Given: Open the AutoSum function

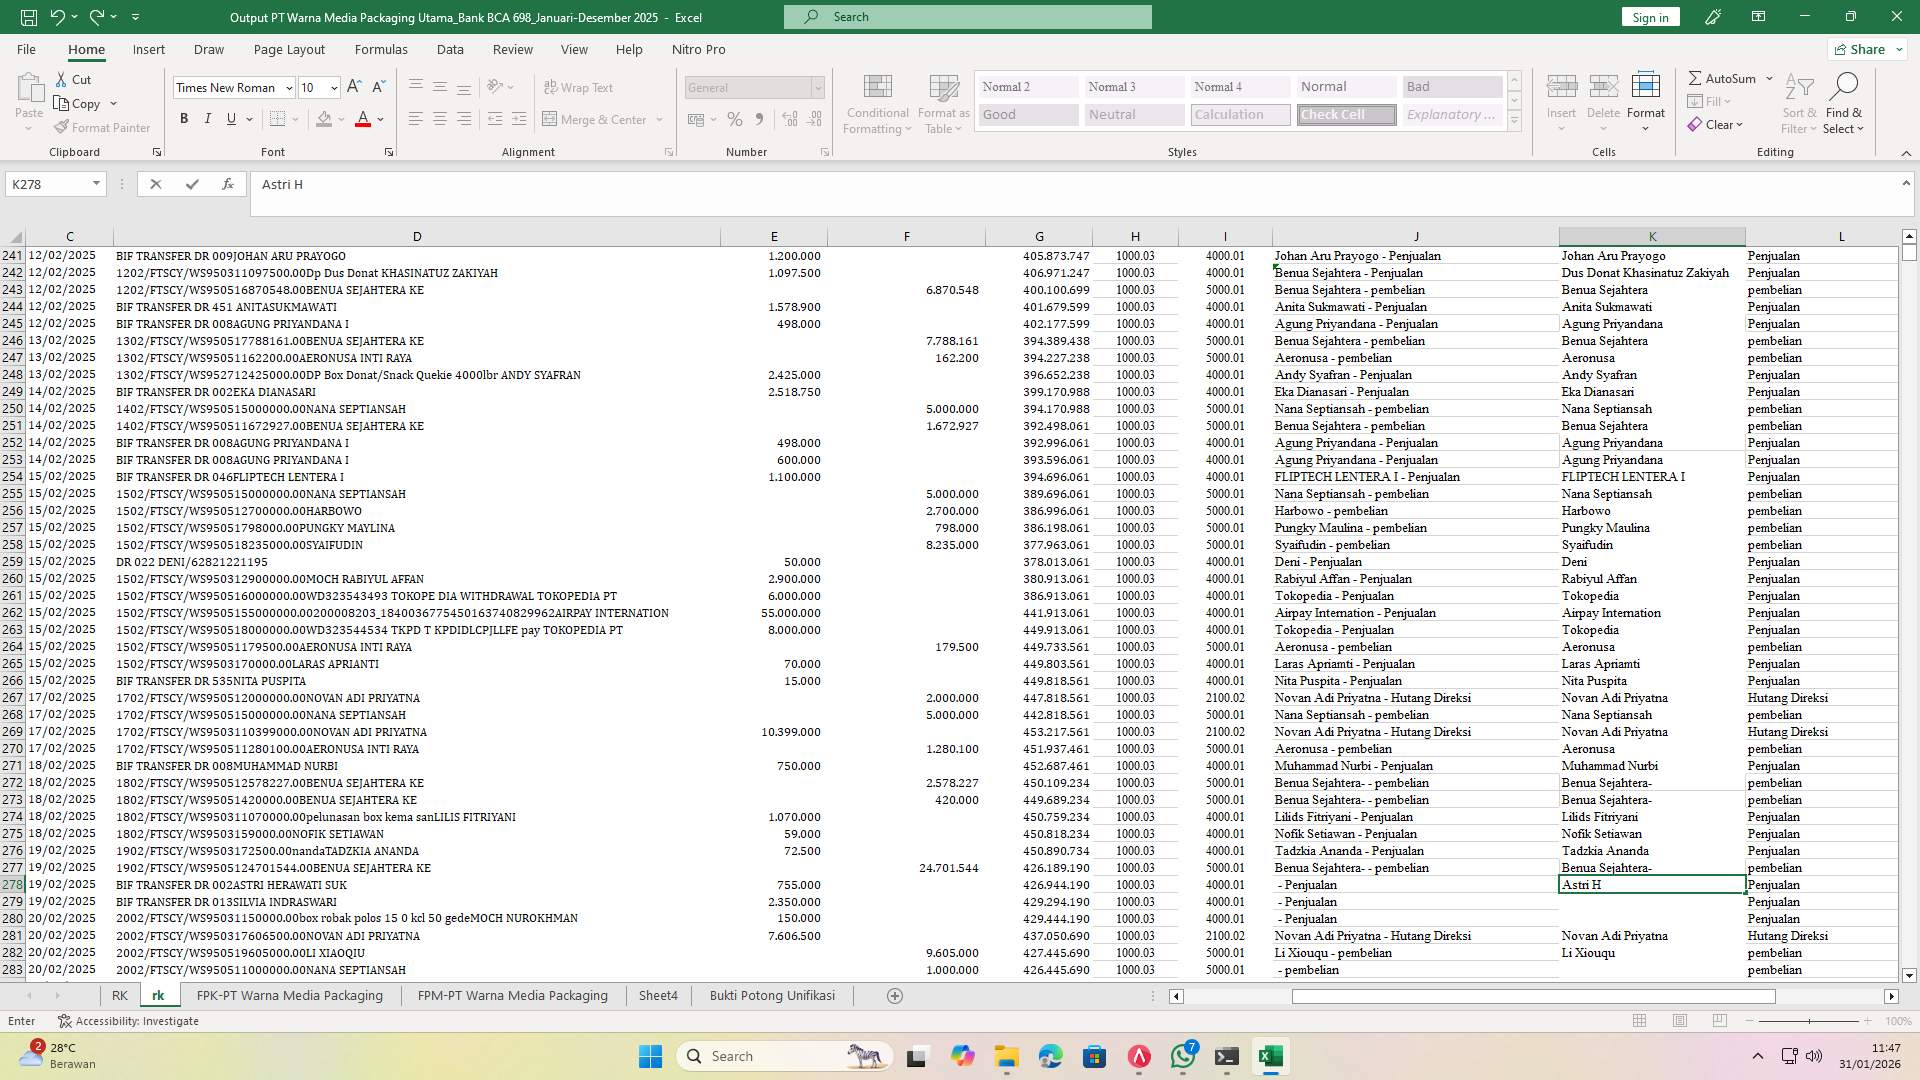Looking at the screenshot, I should pyautogui.click(x=1725, y=77).
